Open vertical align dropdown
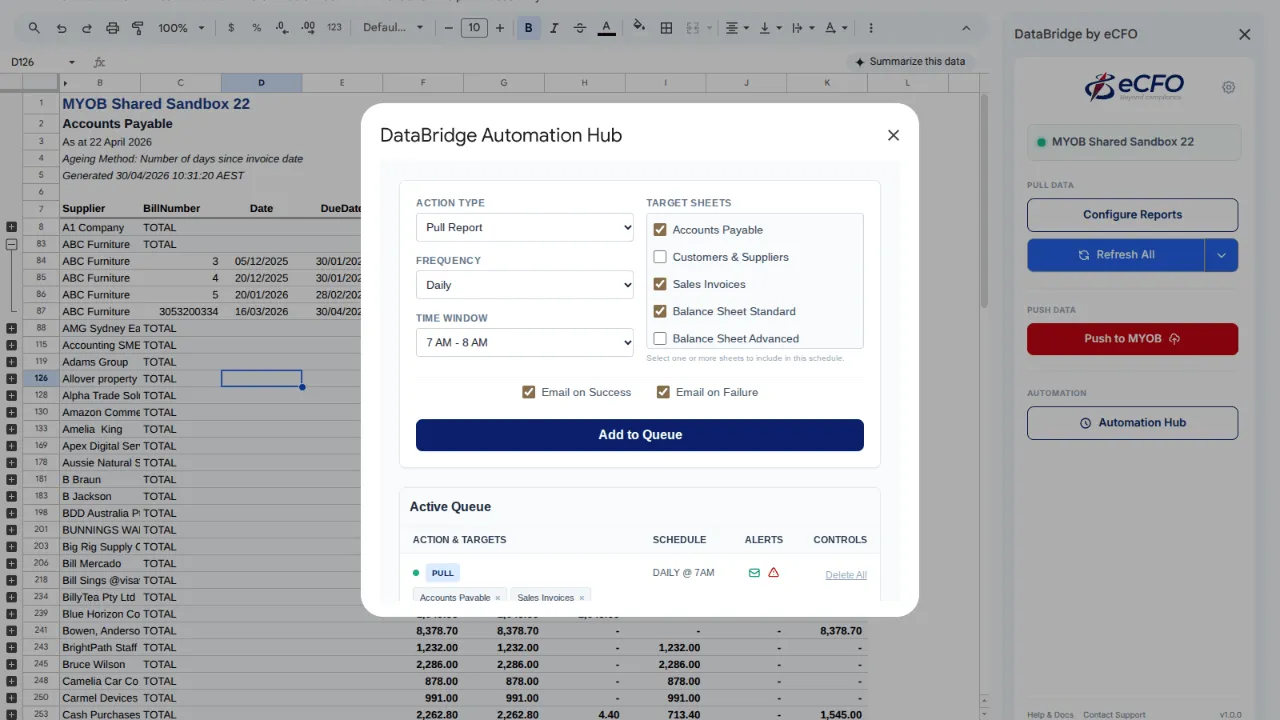The width and height of the screenshot is (1280, 720). [x=770, y=28]
